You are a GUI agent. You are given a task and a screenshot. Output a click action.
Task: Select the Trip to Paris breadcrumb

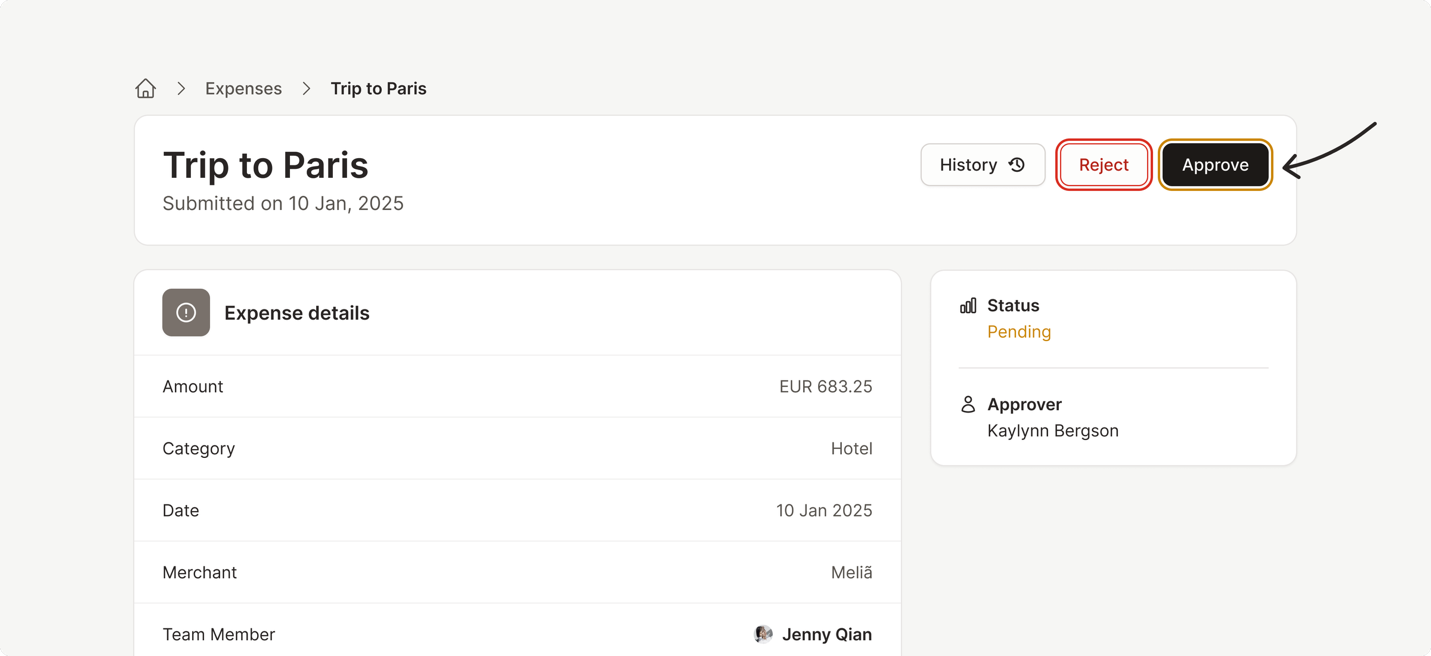(x=378, y=89)
